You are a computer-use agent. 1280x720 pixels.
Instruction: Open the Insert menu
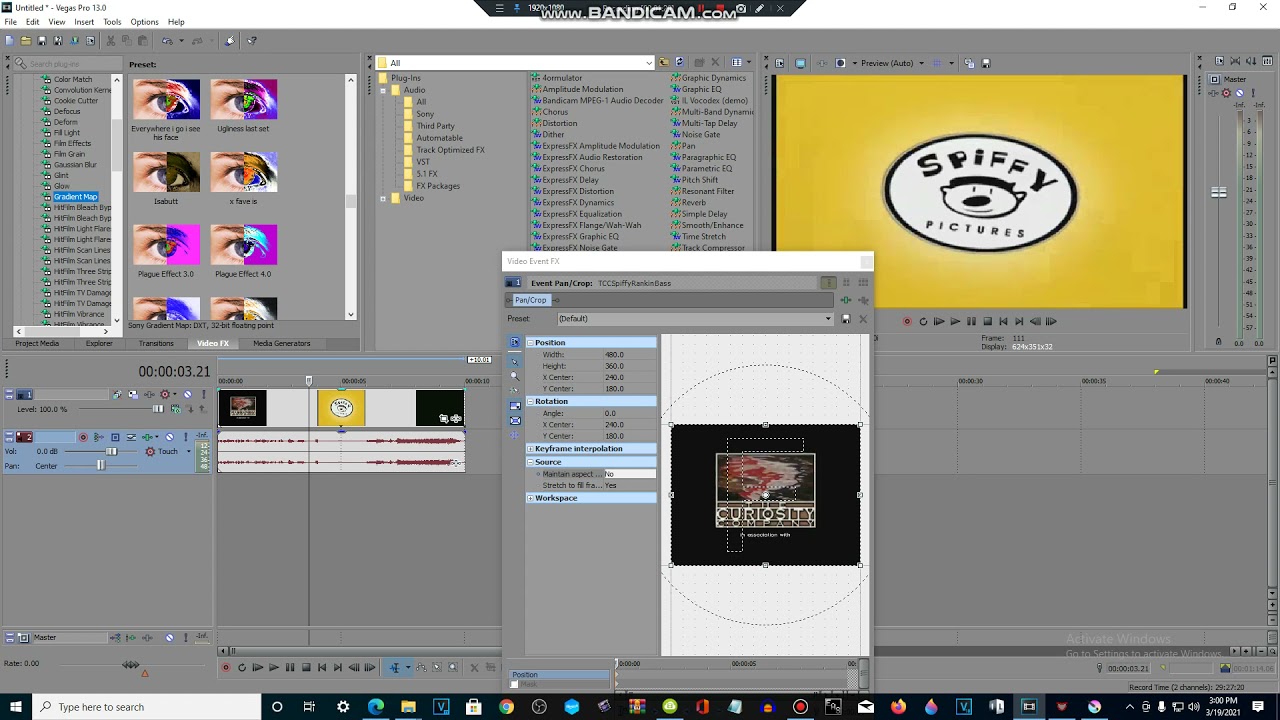[84, 22]
